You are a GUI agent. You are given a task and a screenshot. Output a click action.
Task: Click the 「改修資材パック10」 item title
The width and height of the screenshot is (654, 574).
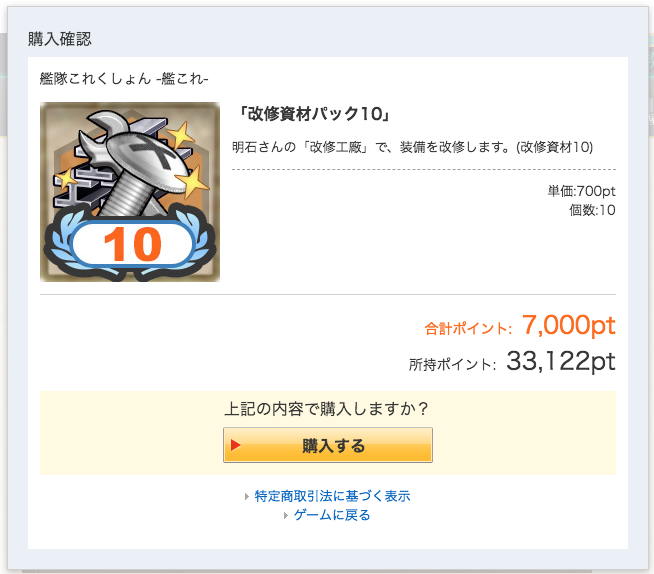(x=314, y=113)
